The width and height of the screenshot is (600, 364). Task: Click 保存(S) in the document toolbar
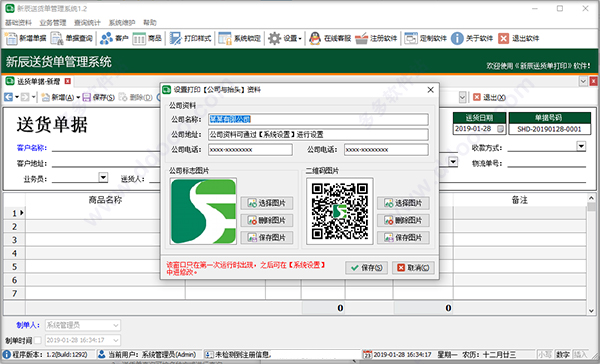click(99, 98)
